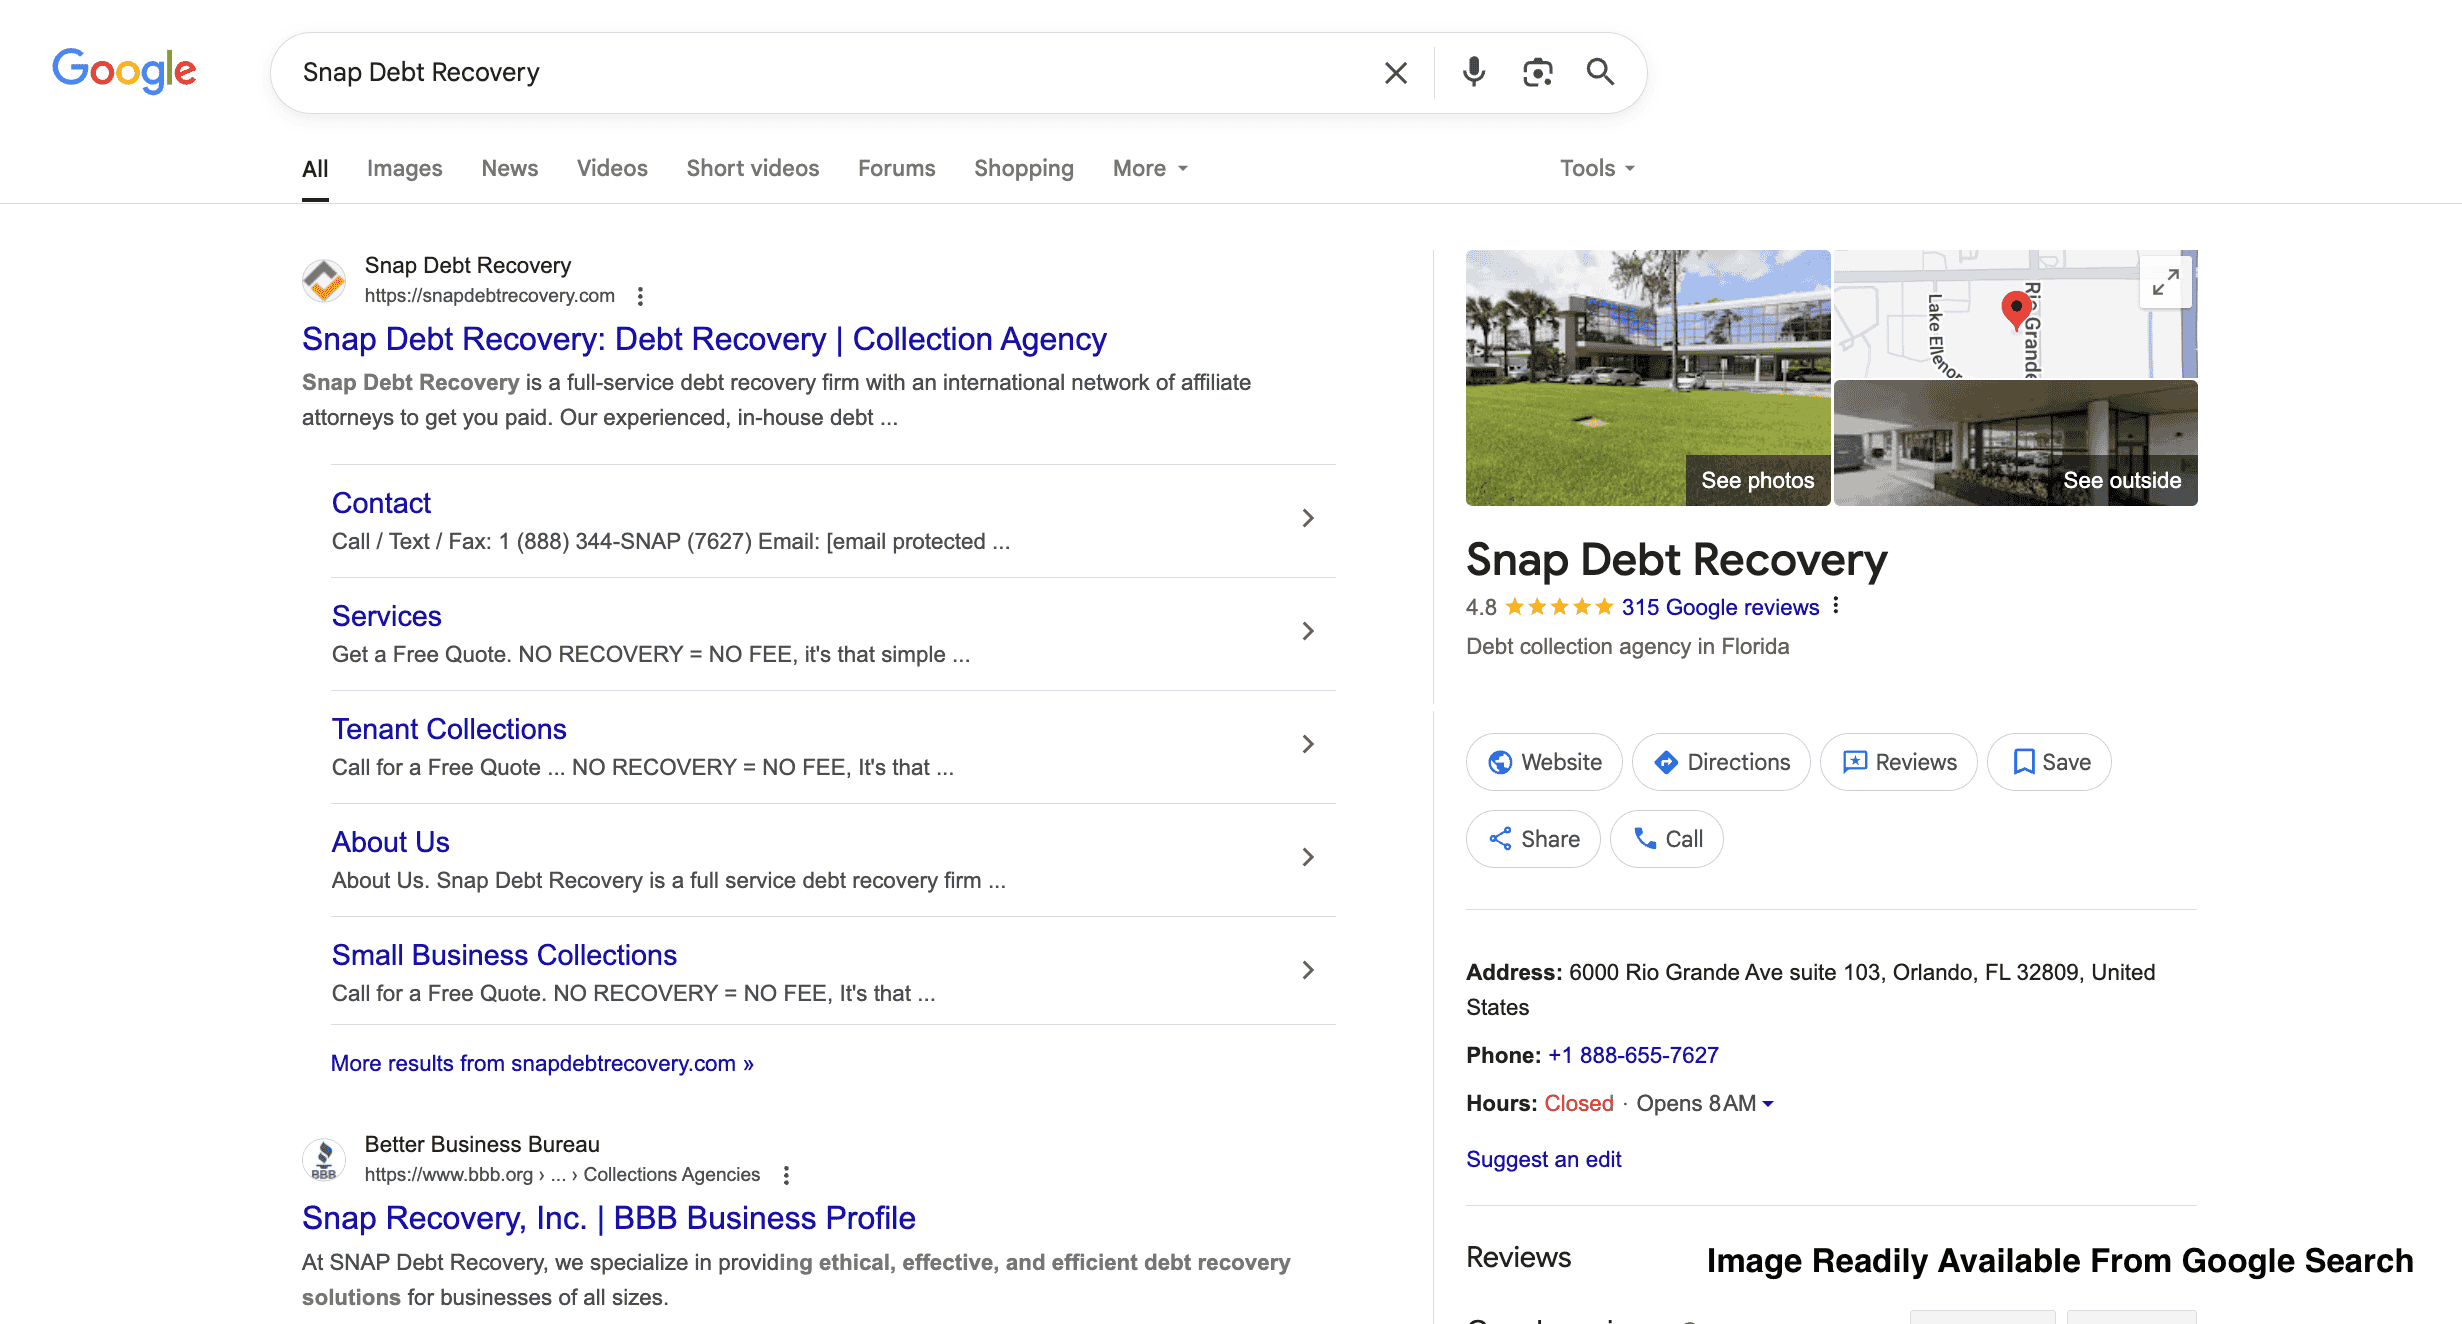Image resolution: width=2462 pixels, height=1324 pixels.
Task: Expand the map with the arrows icon
Action: pos(2165,283)
